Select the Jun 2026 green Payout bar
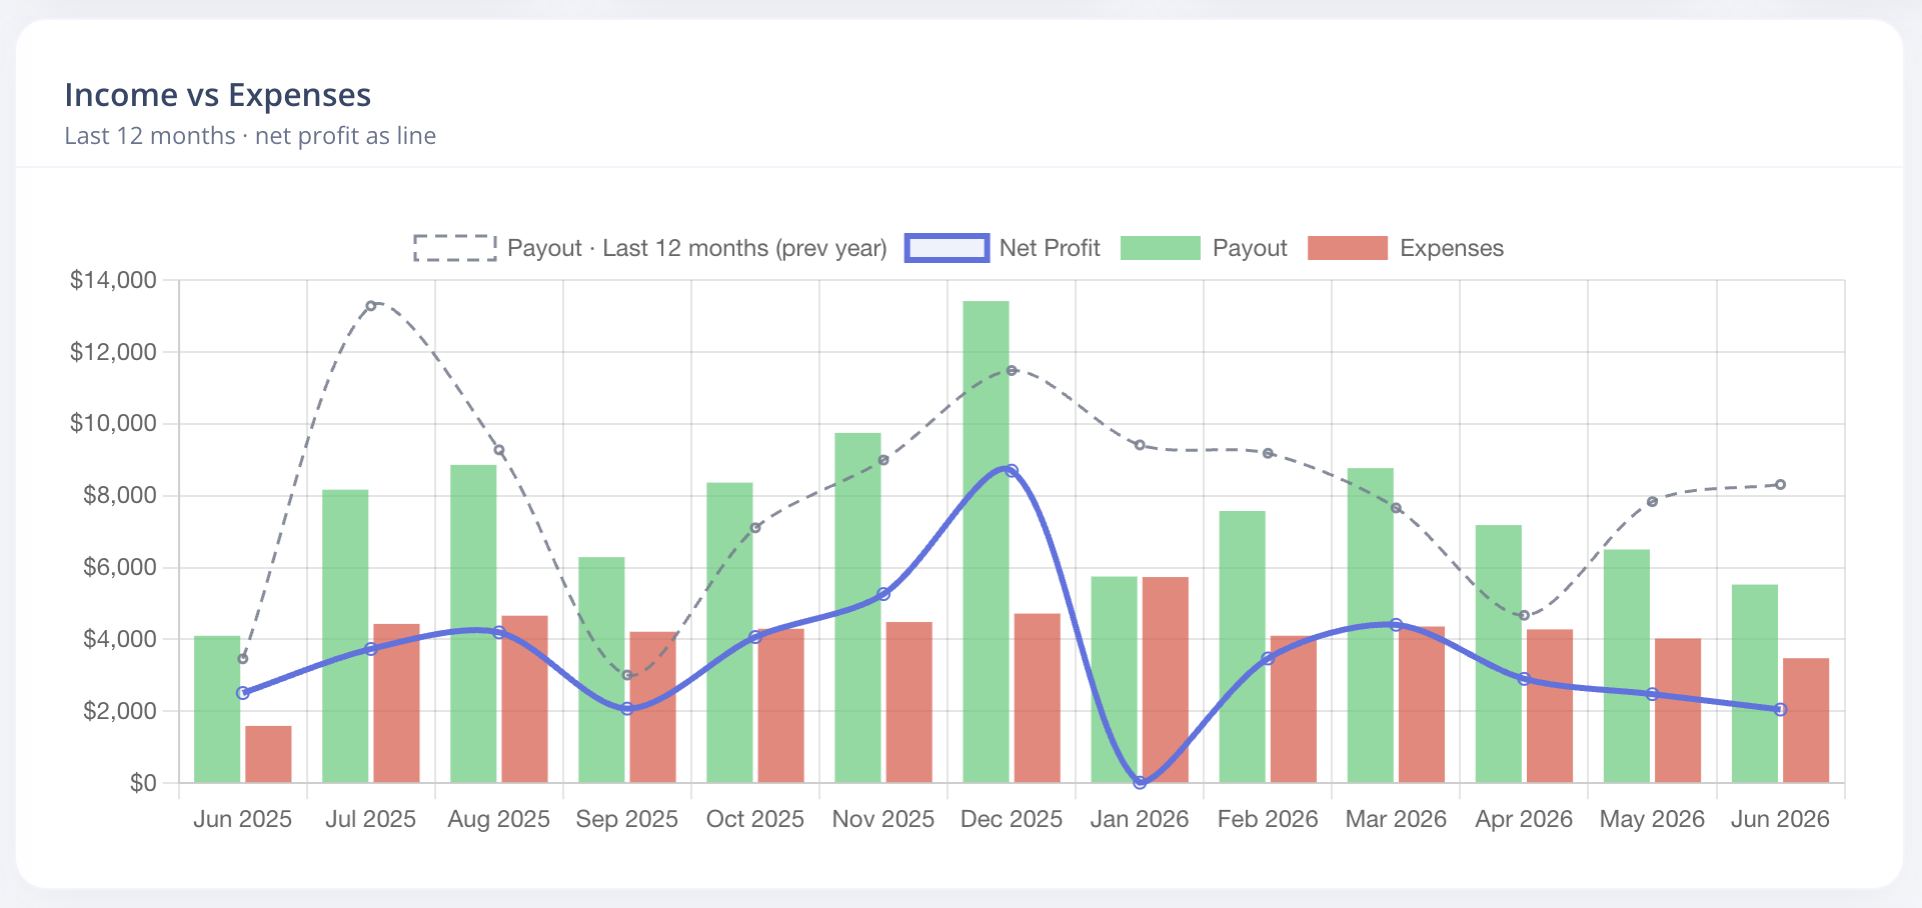This screenshot has height=908, width=1922. pyautogui.click(x=1755, y=684)
